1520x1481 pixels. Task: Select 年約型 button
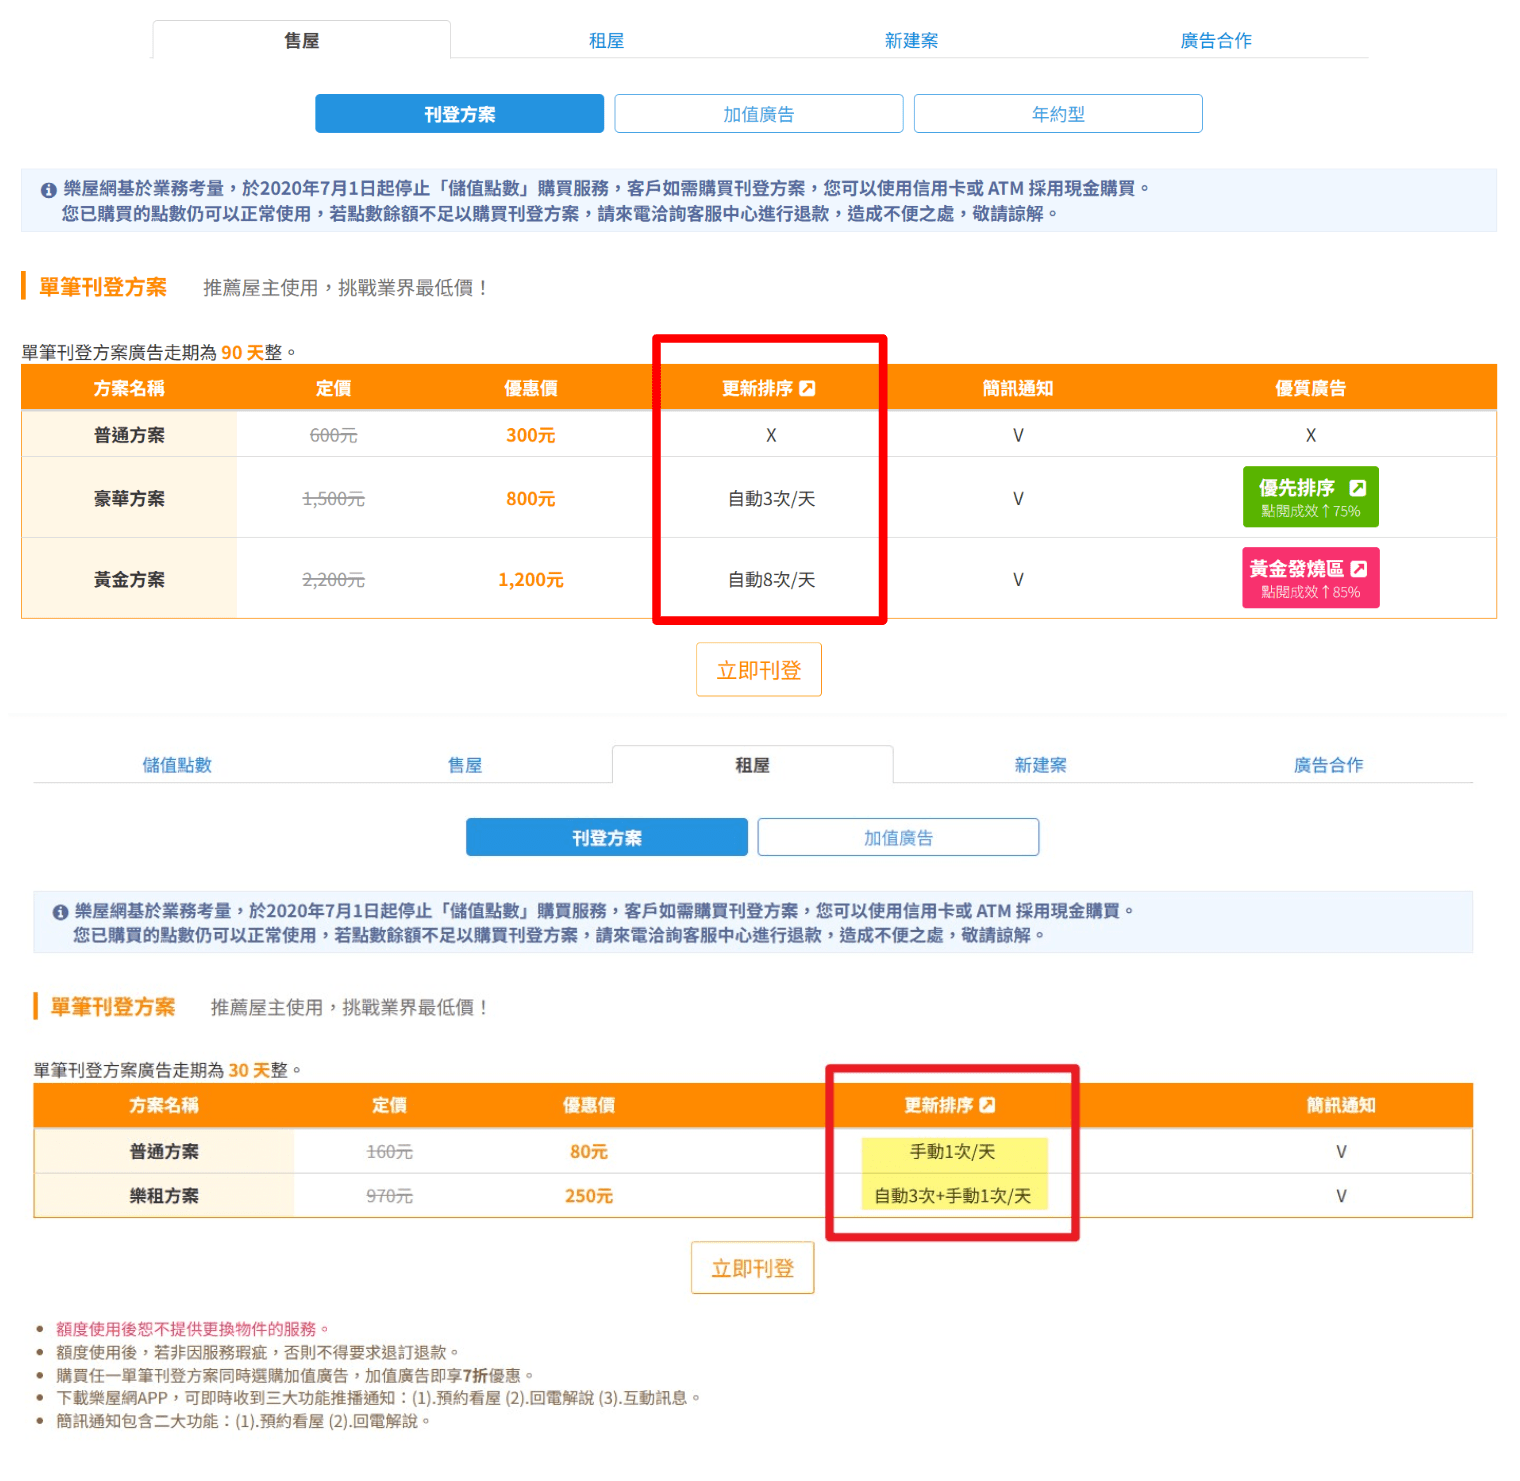(x=1058, y=114)
